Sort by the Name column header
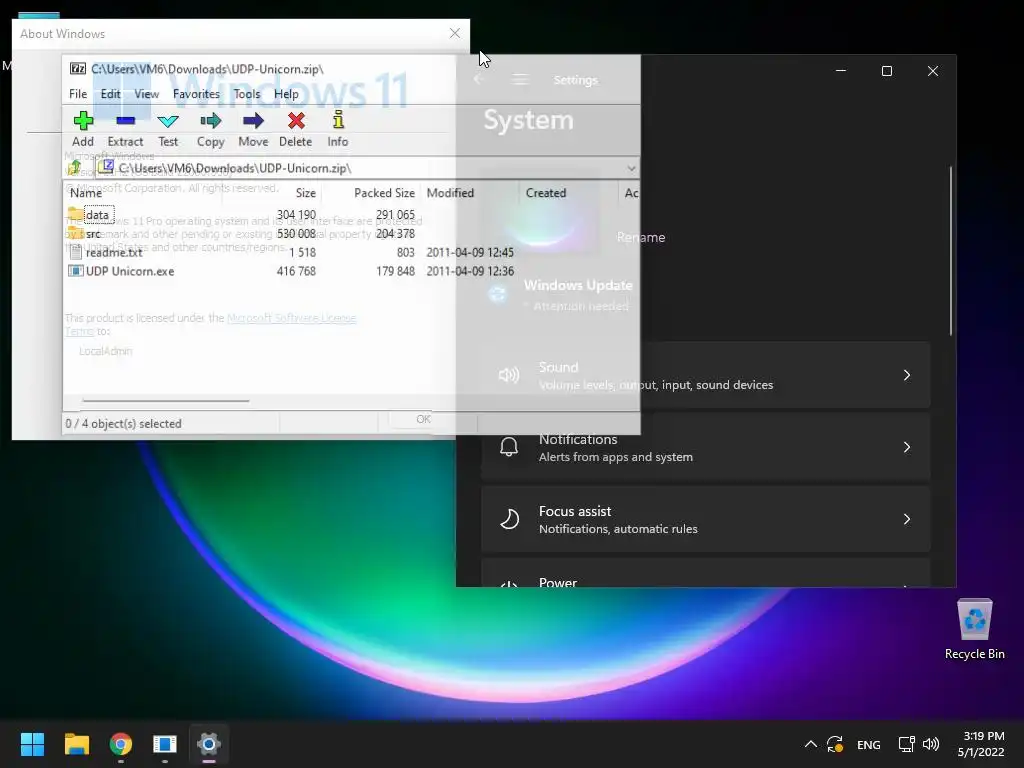 pos(86,193)
